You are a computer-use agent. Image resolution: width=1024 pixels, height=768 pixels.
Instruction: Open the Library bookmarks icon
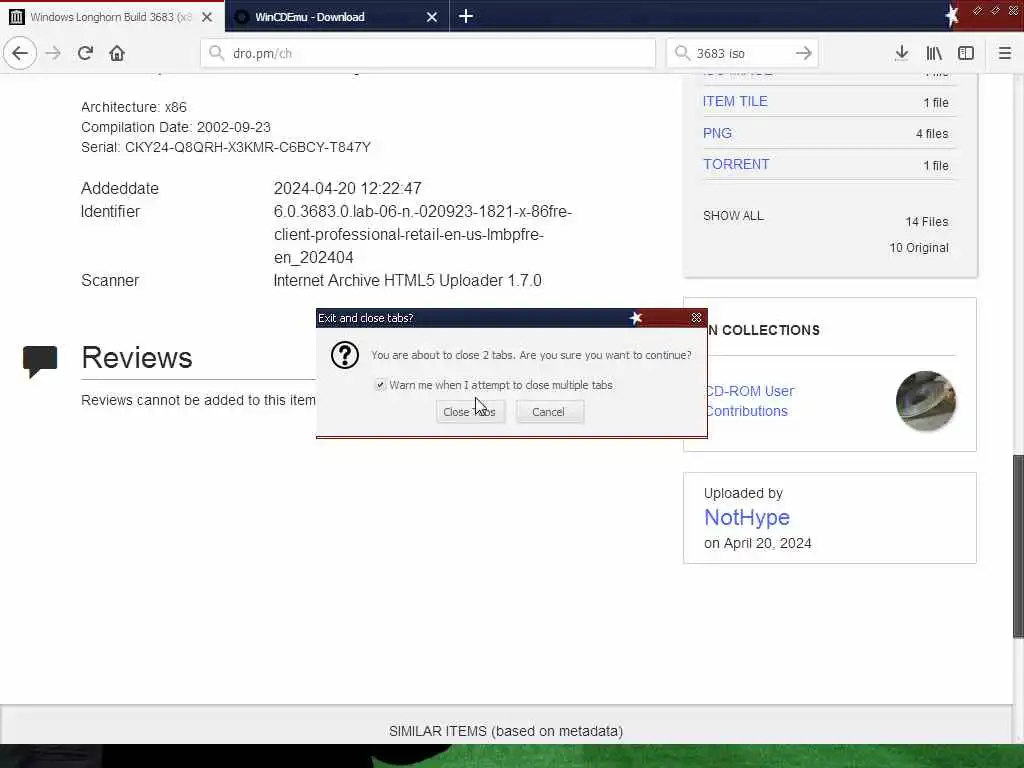[934, 53]
